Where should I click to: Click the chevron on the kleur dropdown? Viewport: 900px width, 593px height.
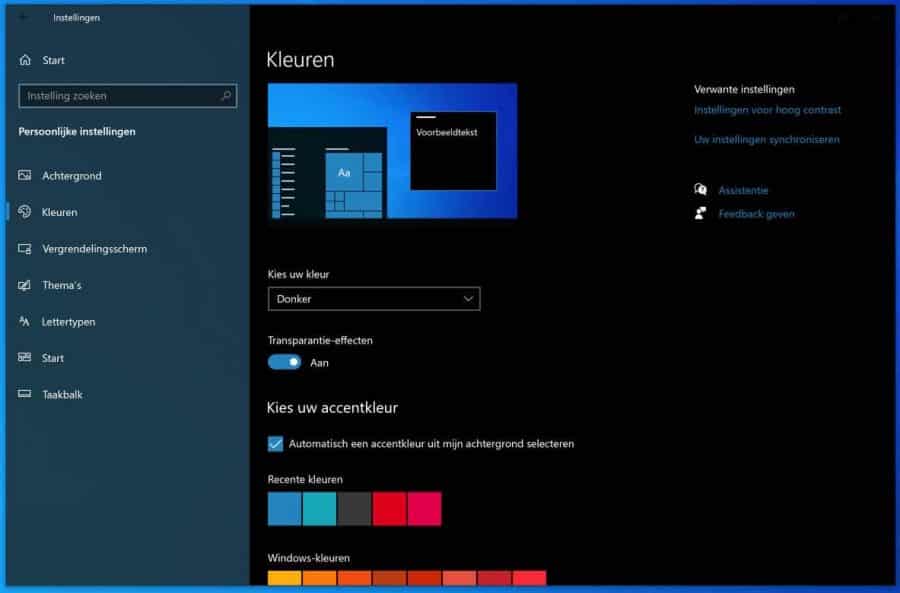(x=466, y=298)
